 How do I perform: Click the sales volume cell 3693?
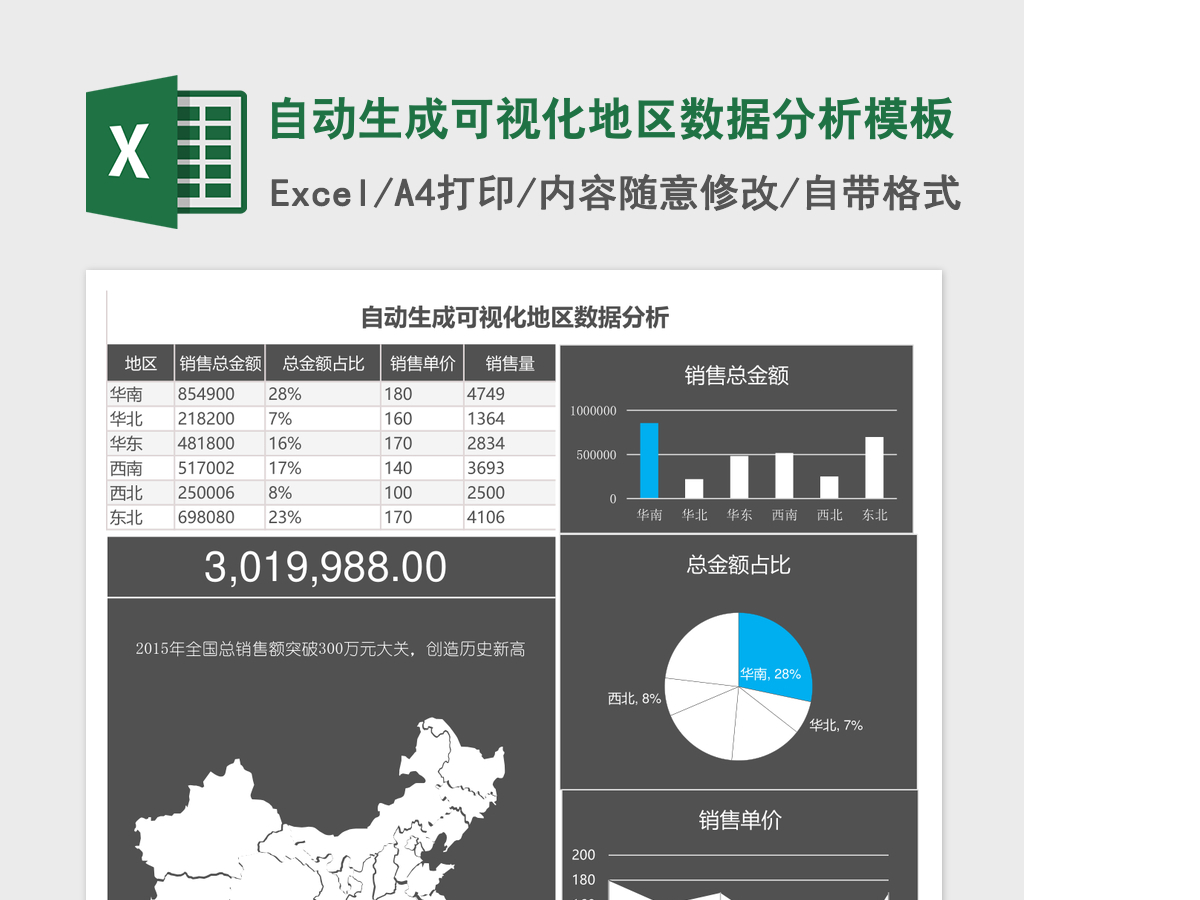(510, 468)
